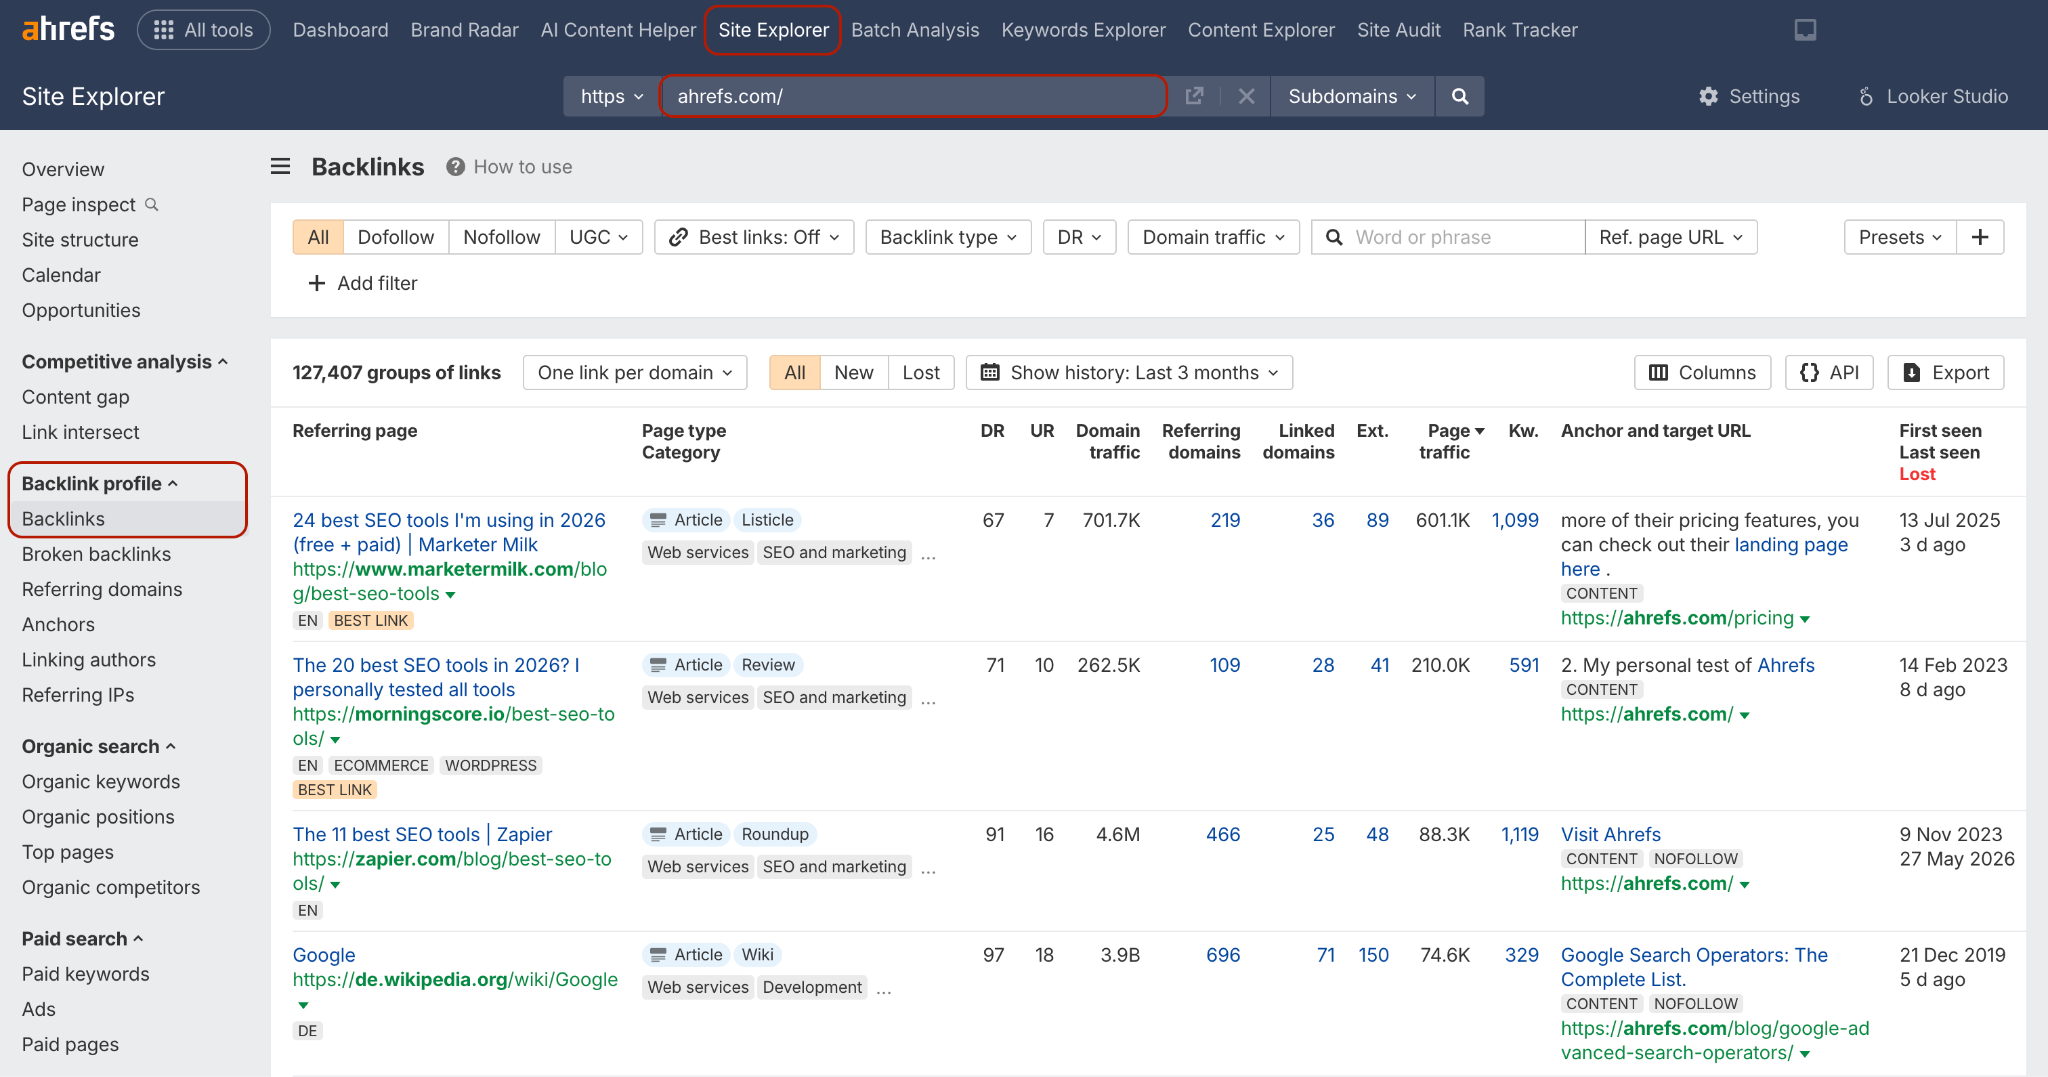Viewport: 2048px width, 1077px height.
Task: Open Ref. page URL dropdown
Action: pos(1671,237)
